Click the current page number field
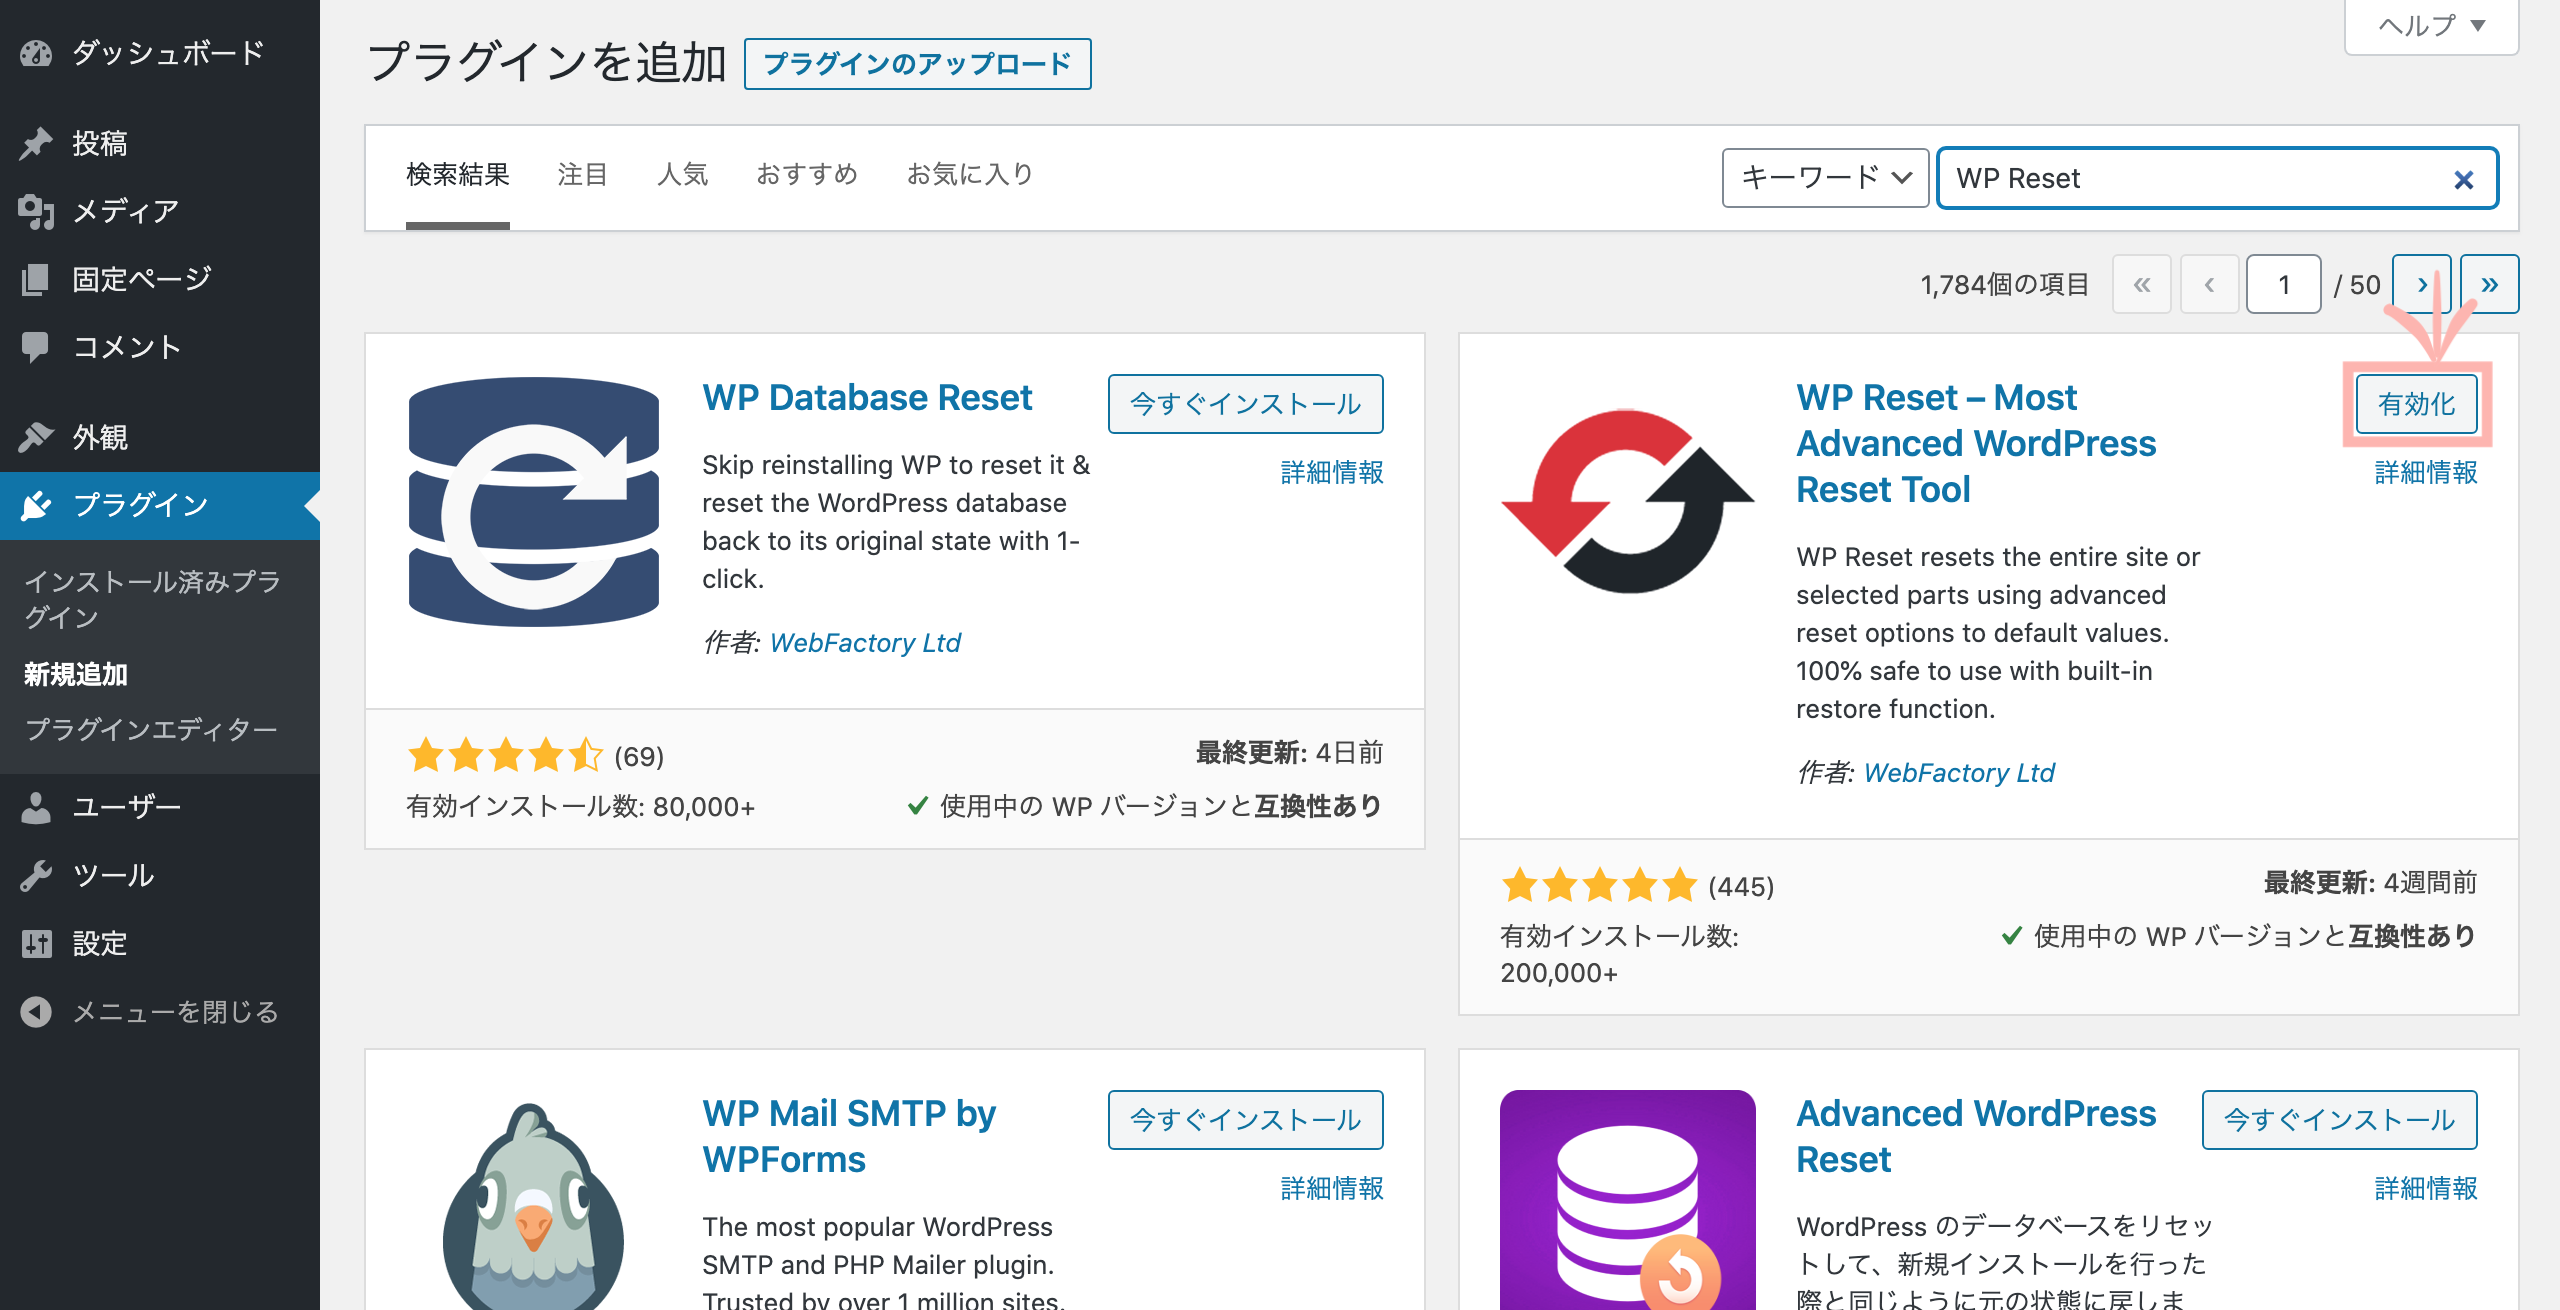Viewport: 2560px width, 1310px height. point(2283,285)
